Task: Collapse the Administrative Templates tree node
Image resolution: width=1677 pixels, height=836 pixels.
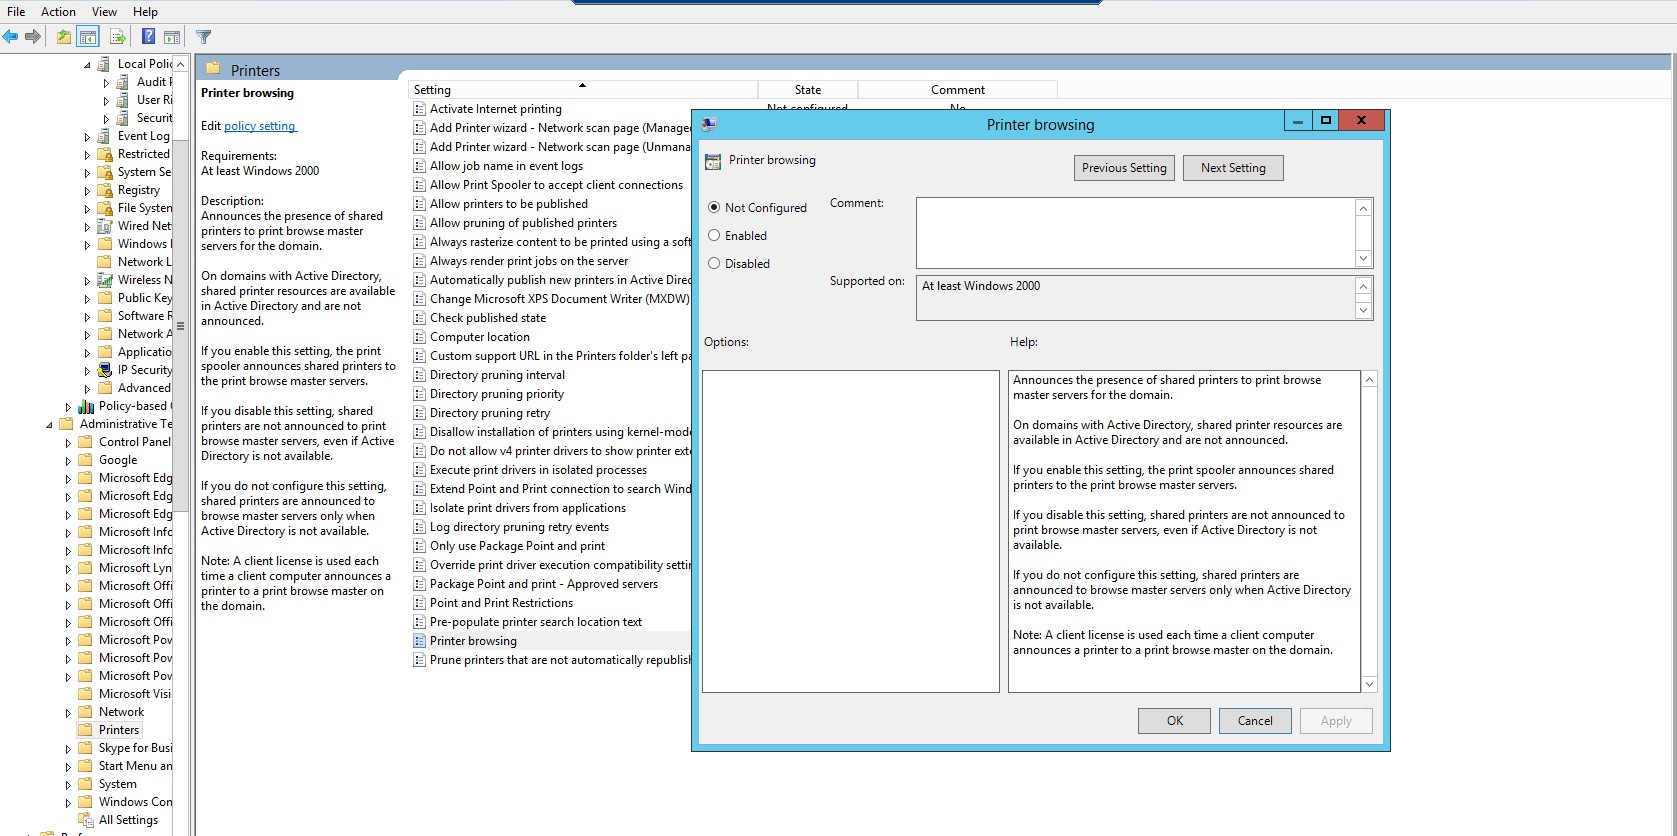Action: [x=49, y=424]
